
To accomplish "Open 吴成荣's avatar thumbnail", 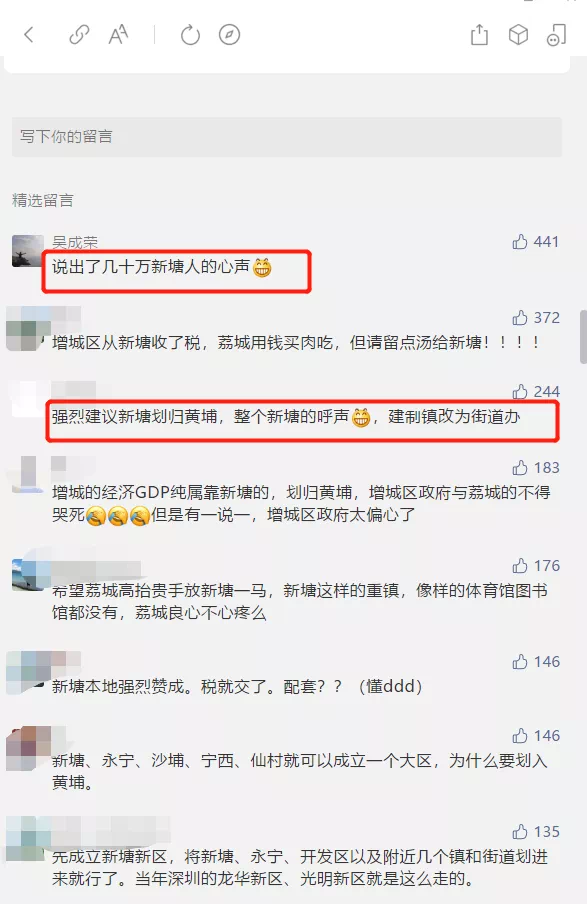I will [28, 251].
